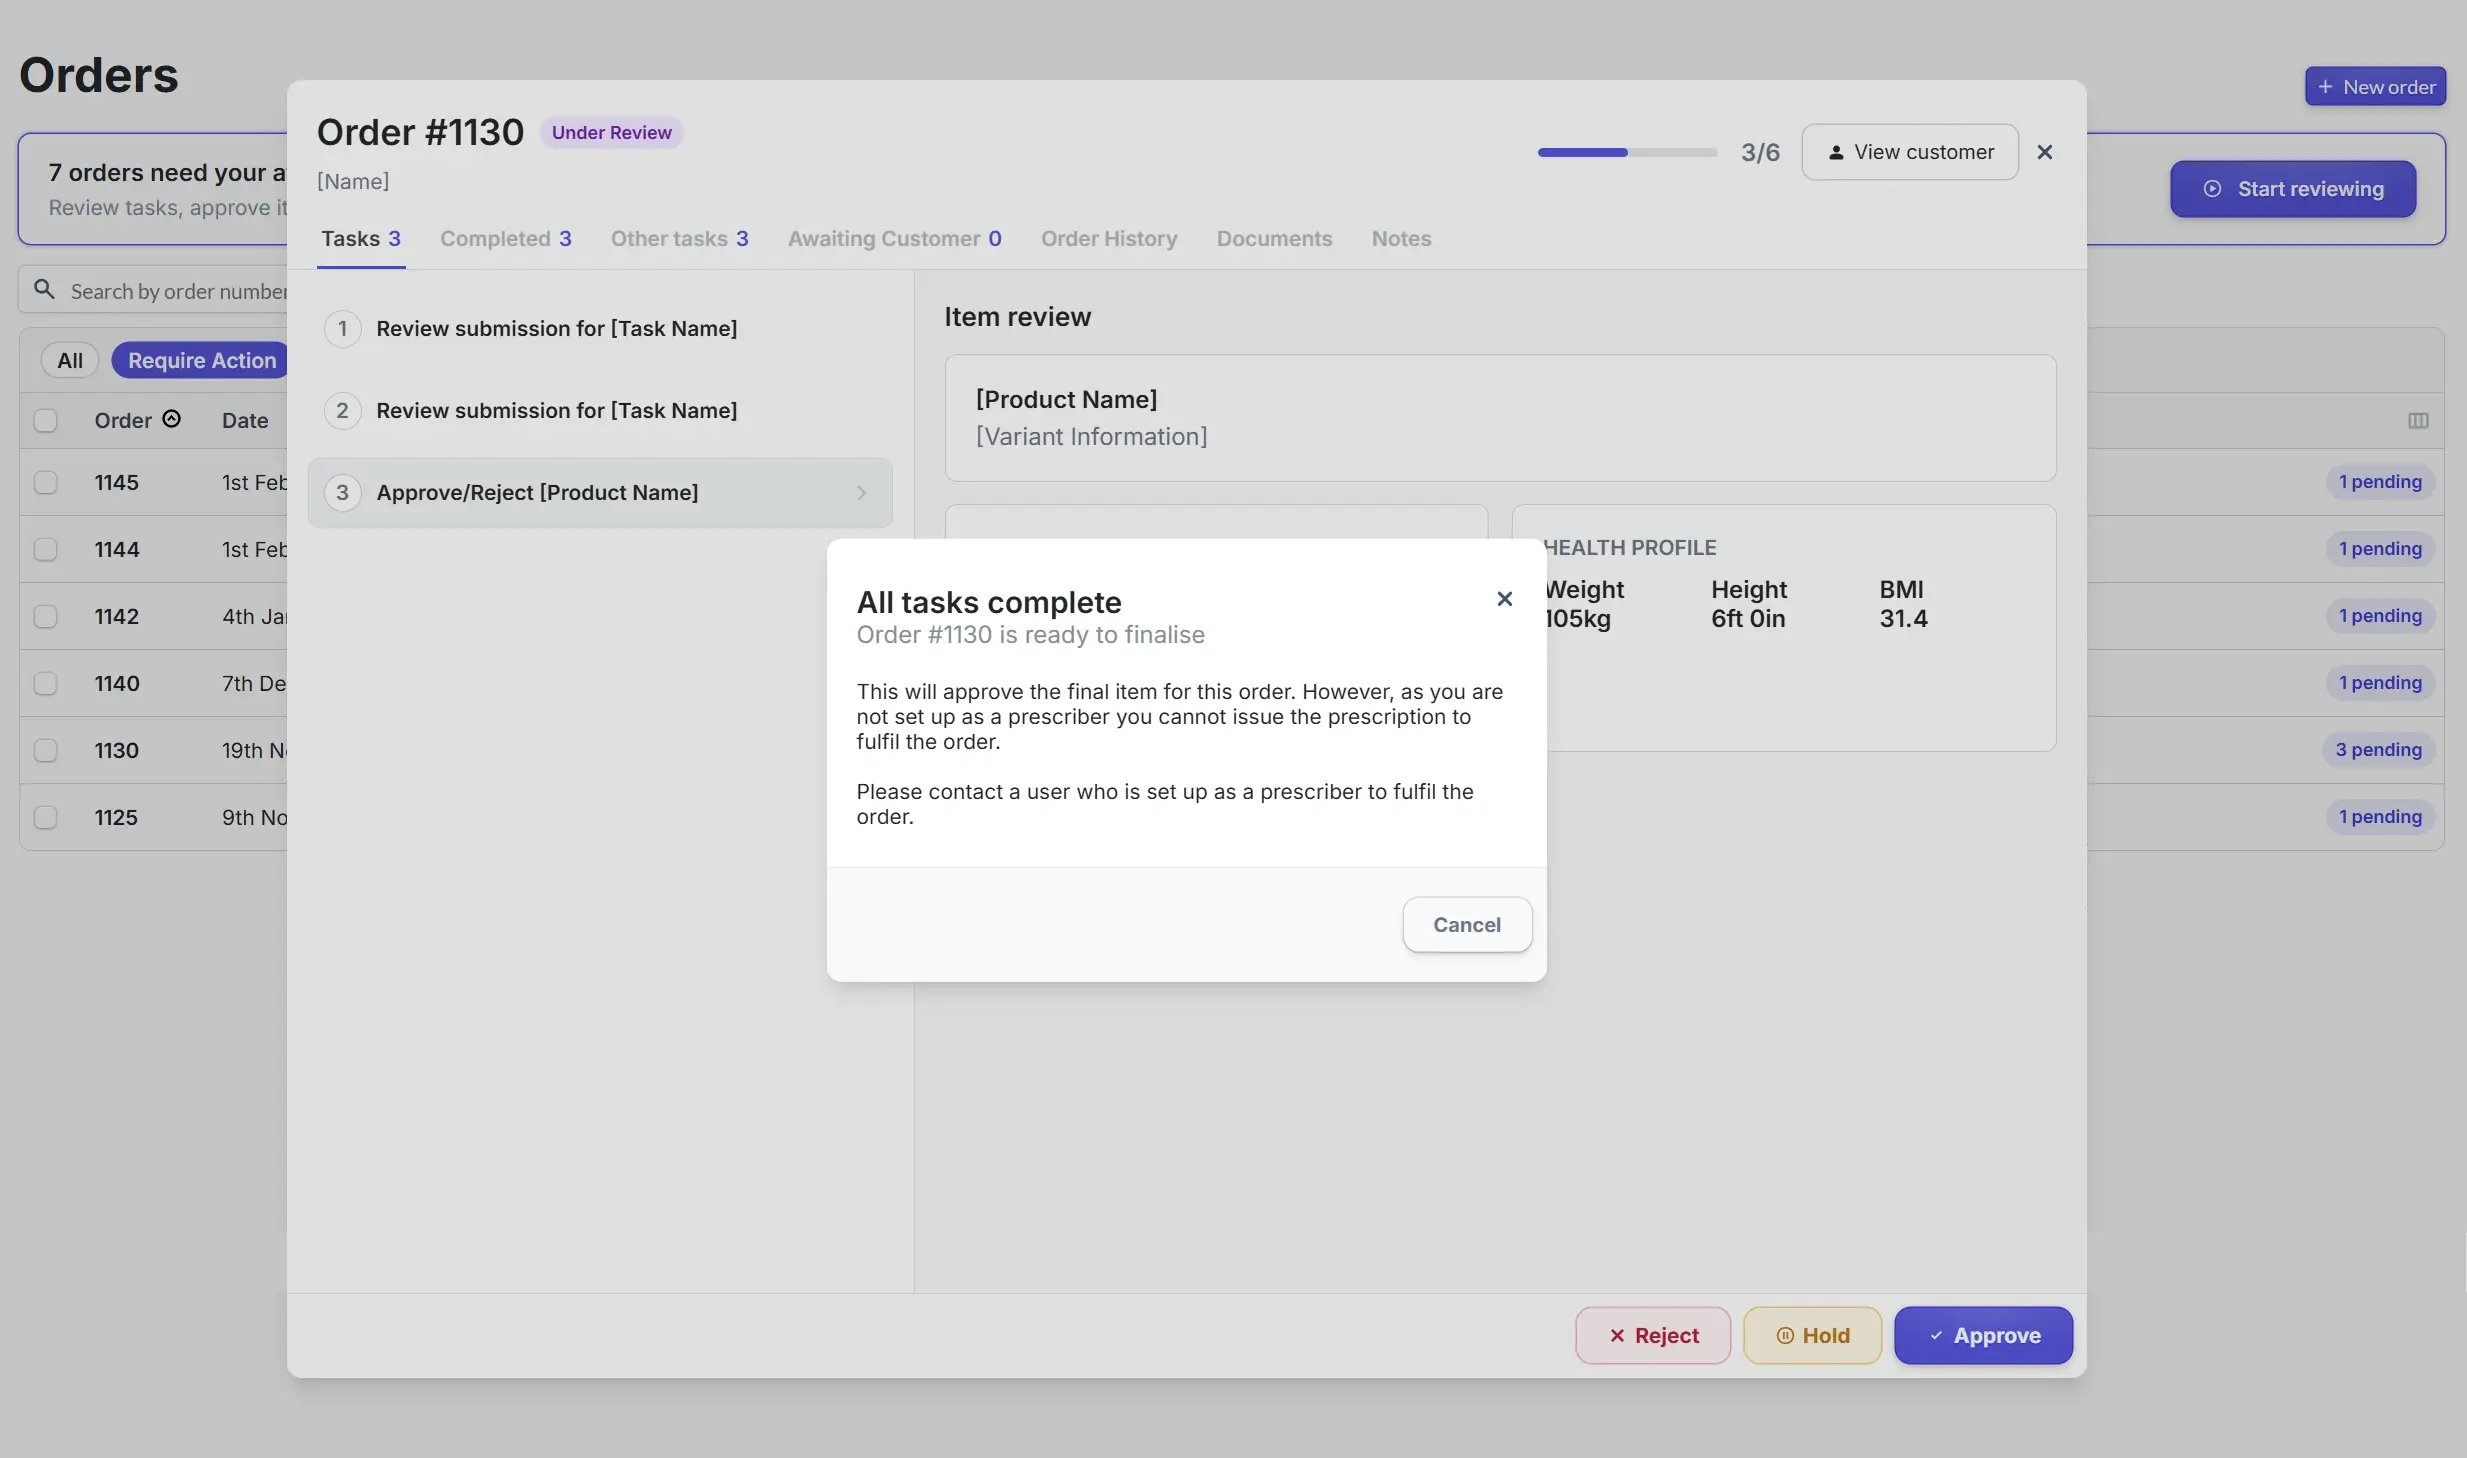Screen dimensions: 2467x1458
Task: Click the plus icon on New order
Action: click(2325, 87)
